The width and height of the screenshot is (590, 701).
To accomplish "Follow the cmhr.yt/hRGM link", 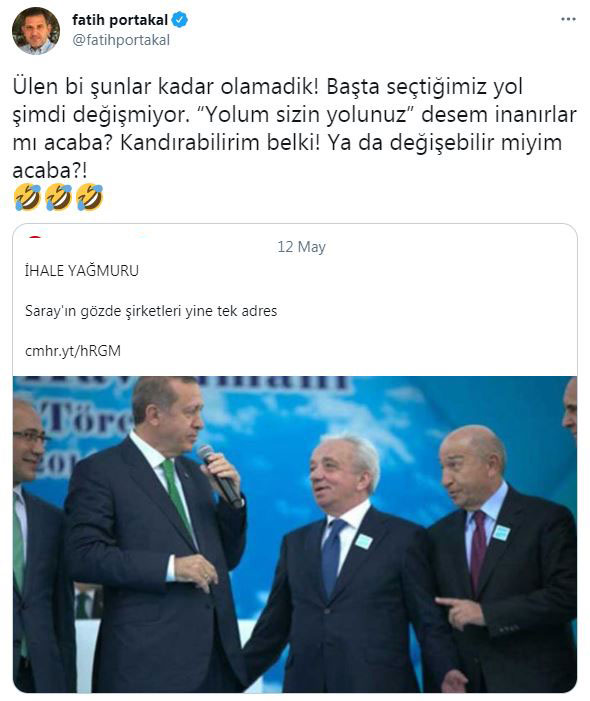I will click(x=73, y=351).
